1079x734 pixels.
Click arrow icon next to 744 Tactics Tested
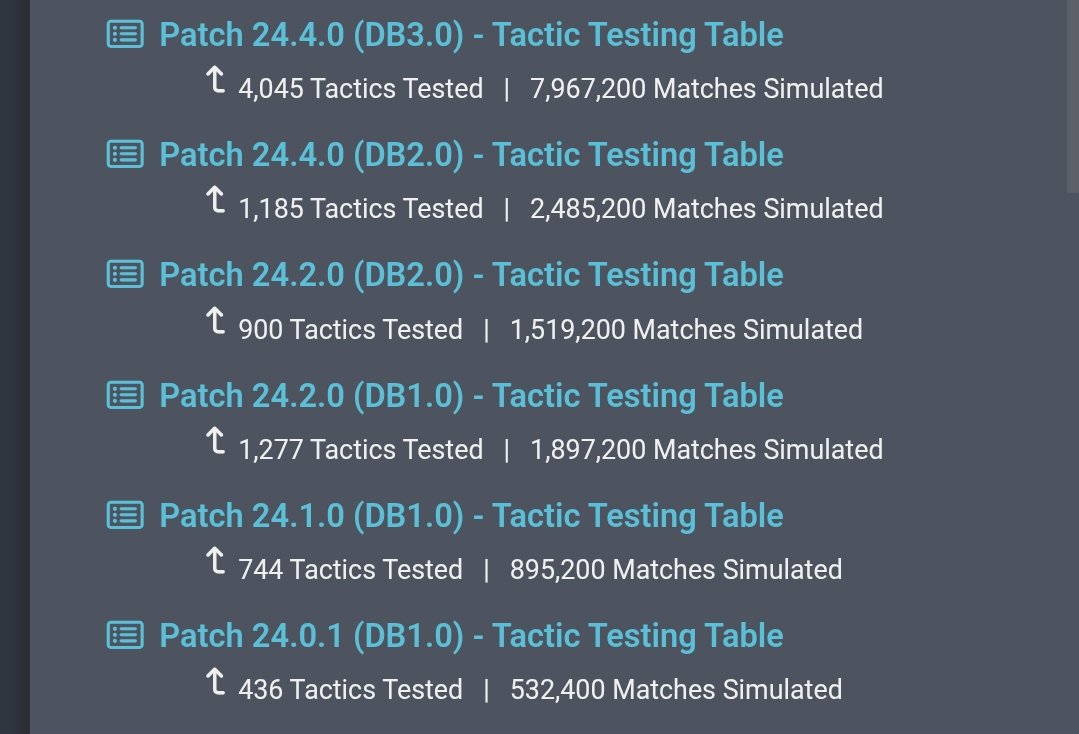point(215,563)
